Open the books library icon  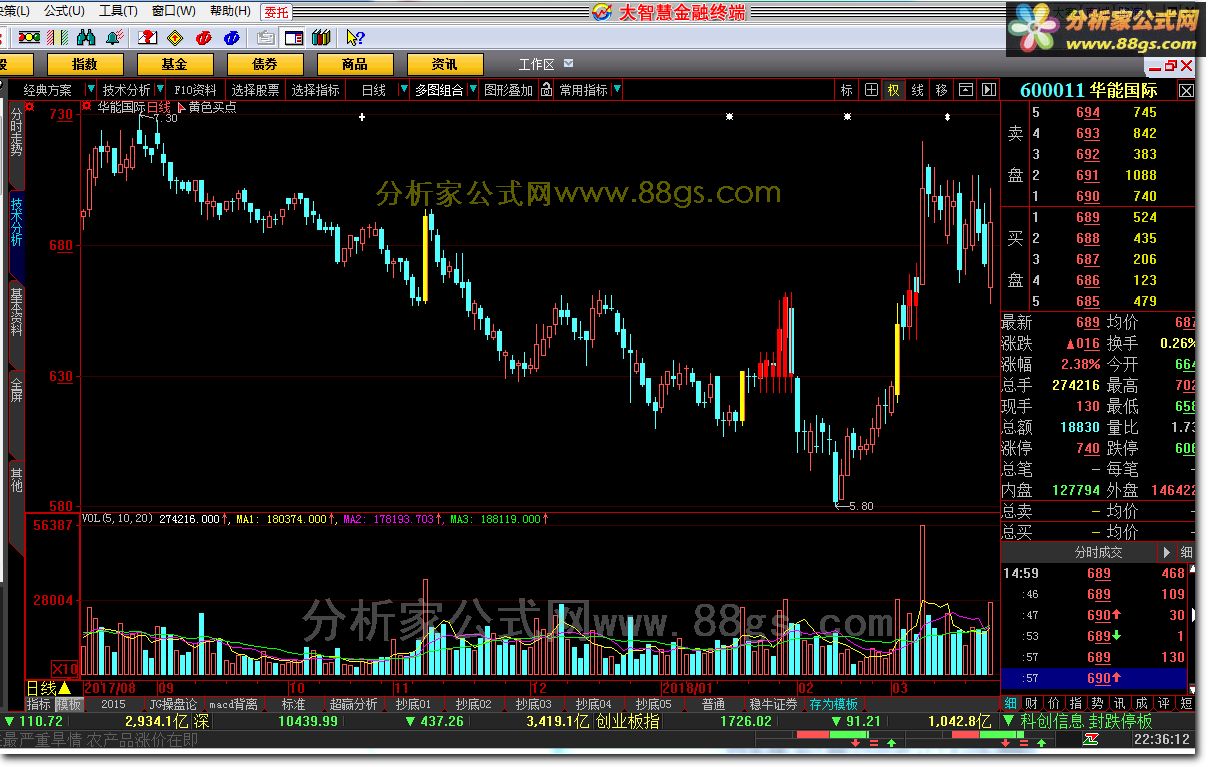321,38
